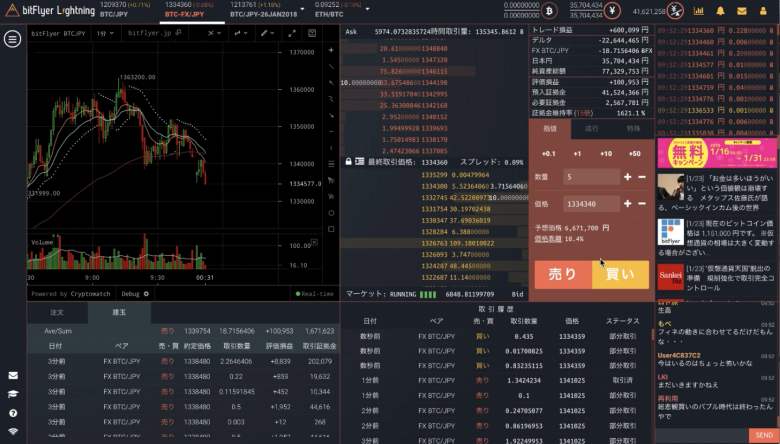The image size is (780, 444).
Task: Toggle the order book lock icon
Action: (348, 162)
